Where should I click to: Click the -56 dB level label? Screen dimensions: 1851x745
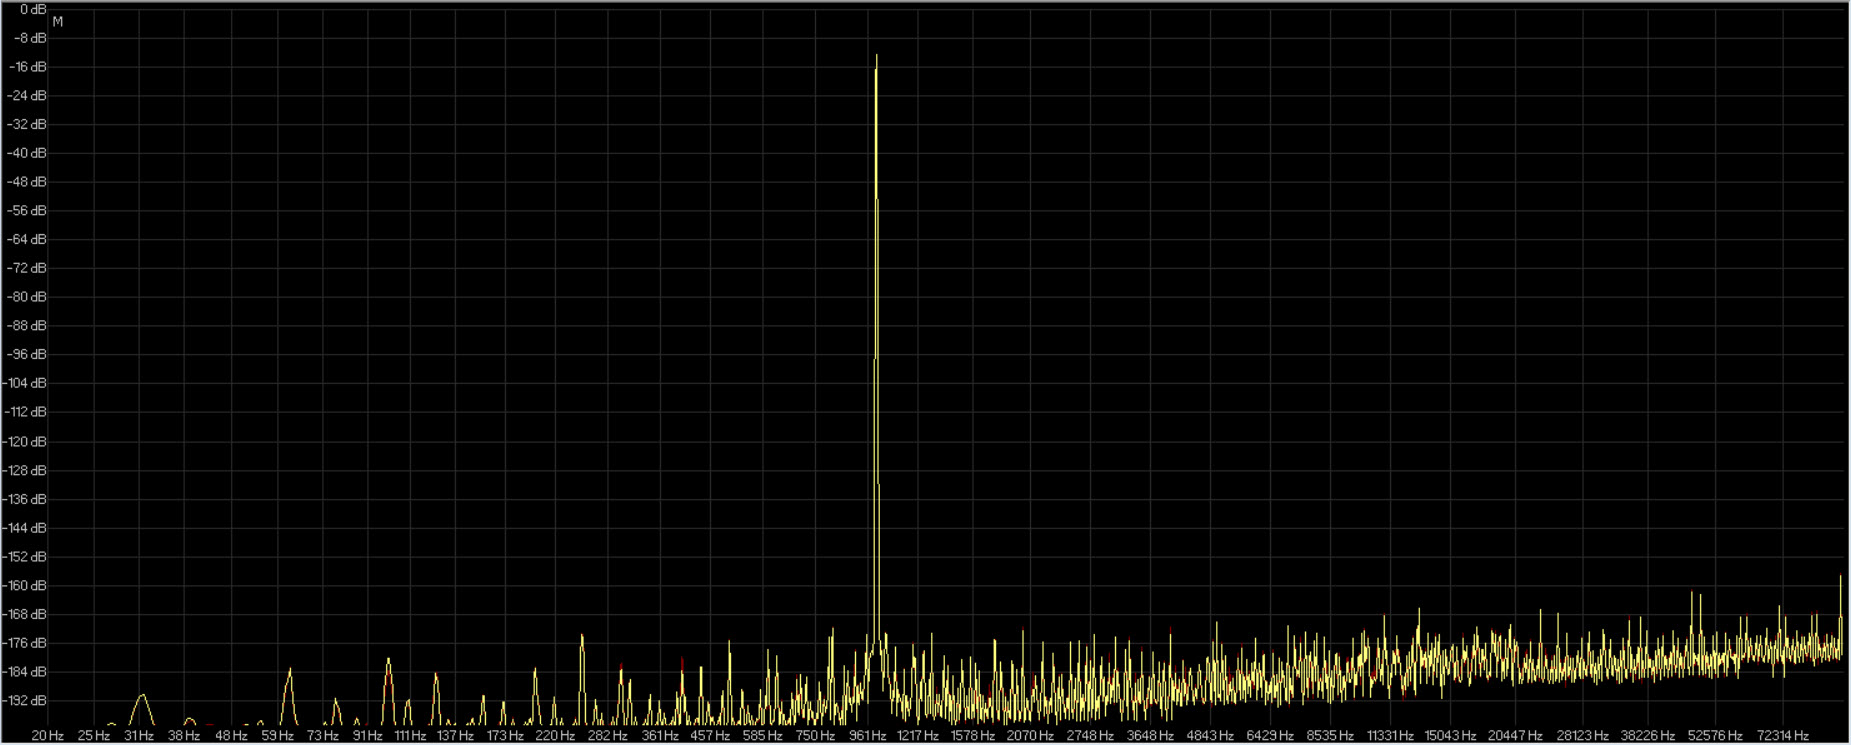click(27, 211)
